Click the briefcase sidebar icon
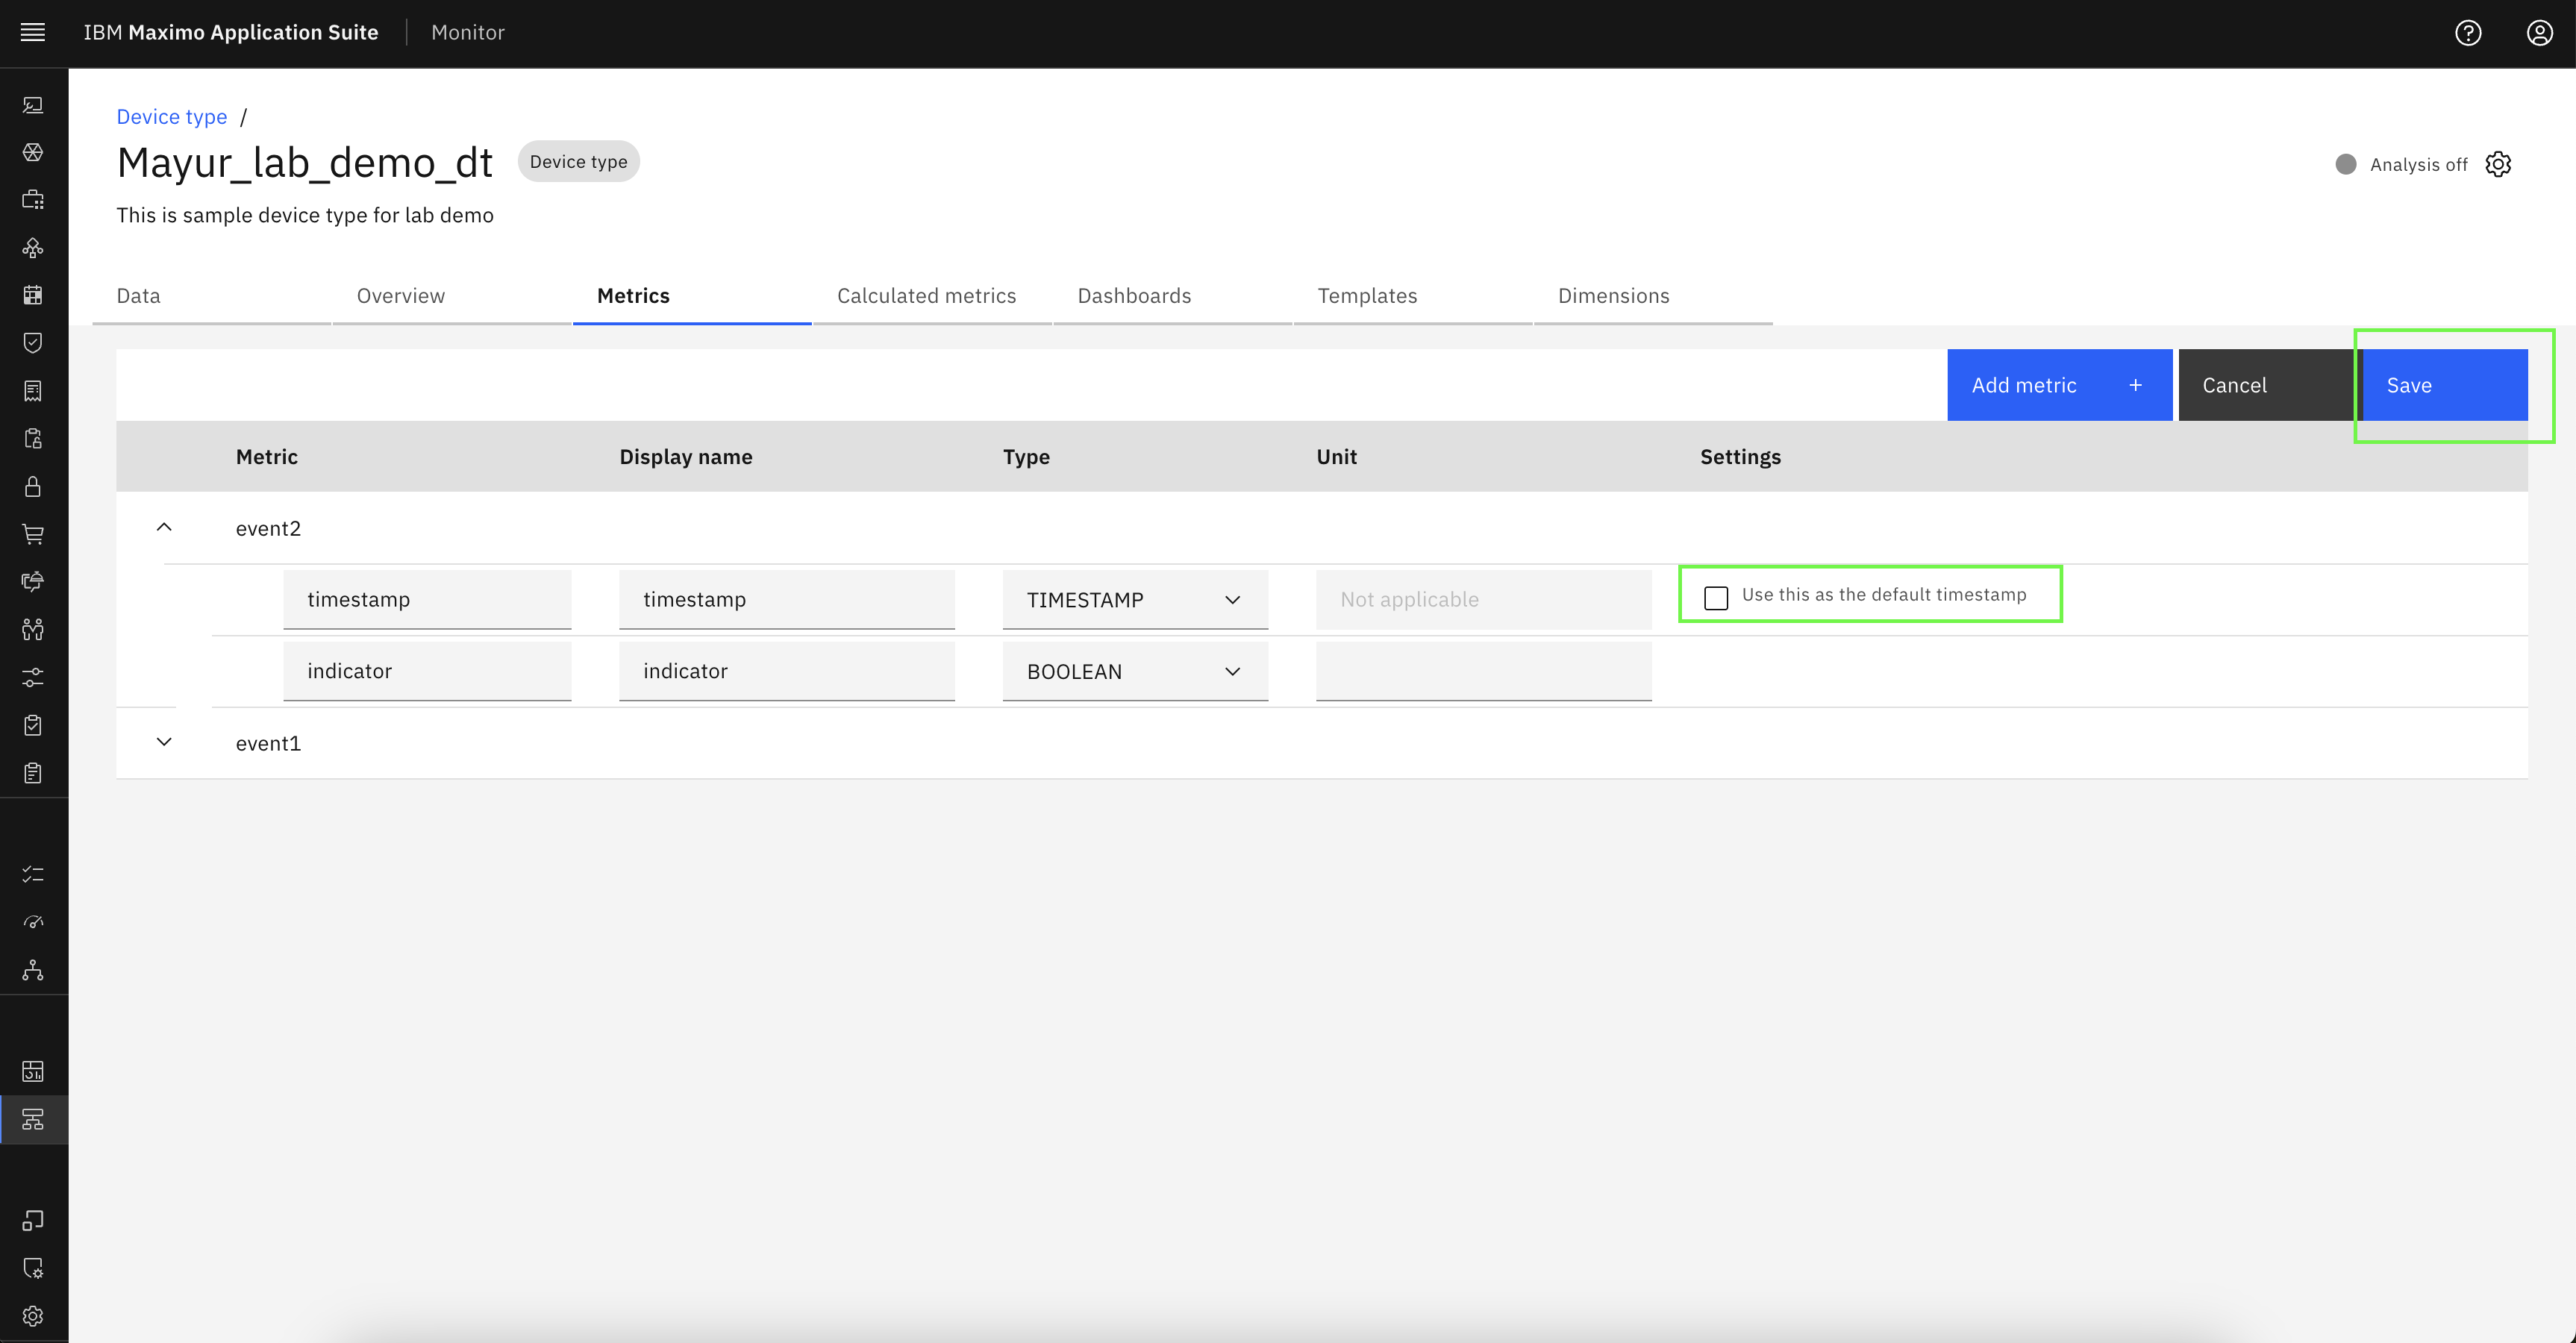2576x1343 pixels. [33, 200]
